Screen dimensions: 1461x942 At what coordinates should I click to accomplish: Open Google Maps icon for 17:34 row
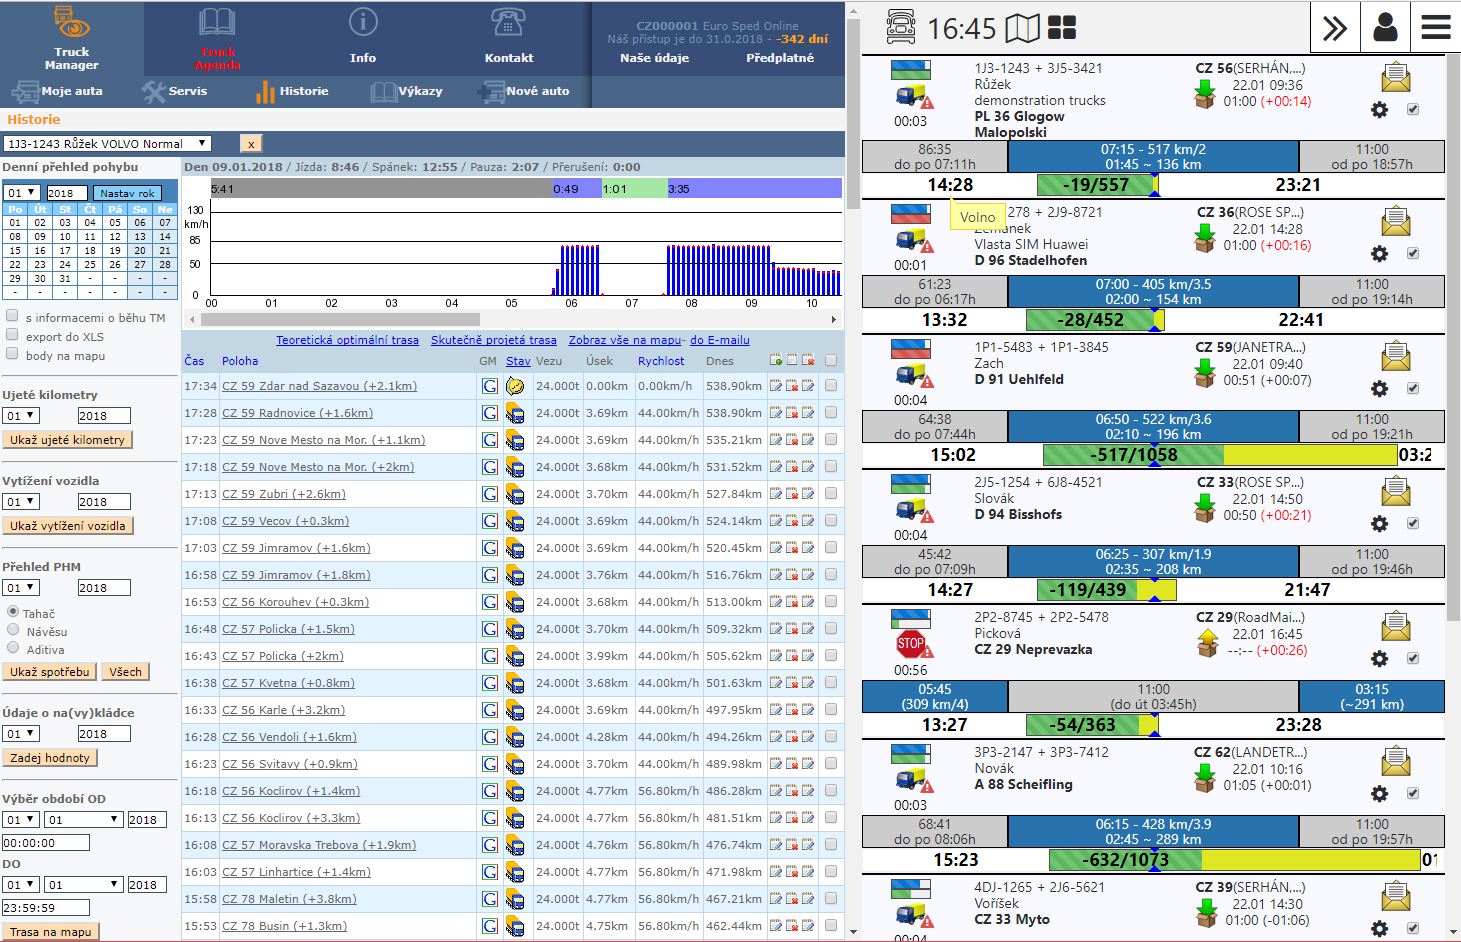coord(490,386)
